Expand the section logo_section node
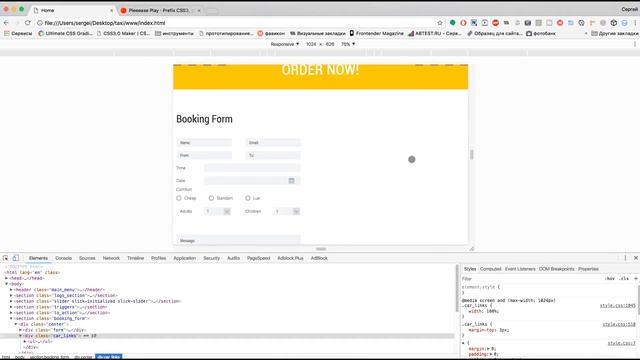640x360 pixels. point(11,295)
